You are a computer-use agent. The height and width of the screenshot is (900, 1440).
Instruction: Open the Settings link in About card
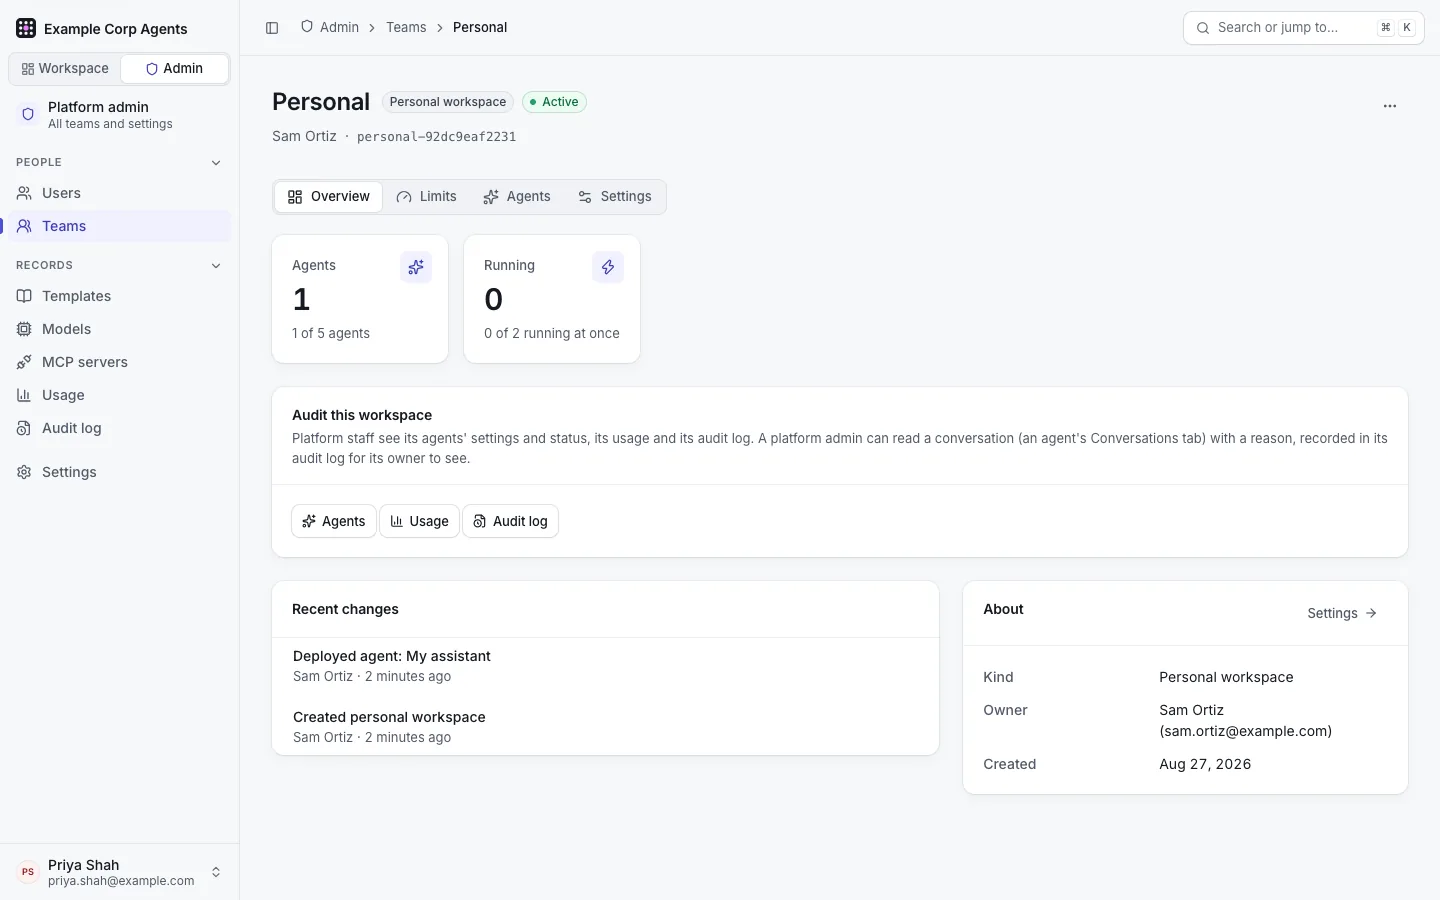1342,613
